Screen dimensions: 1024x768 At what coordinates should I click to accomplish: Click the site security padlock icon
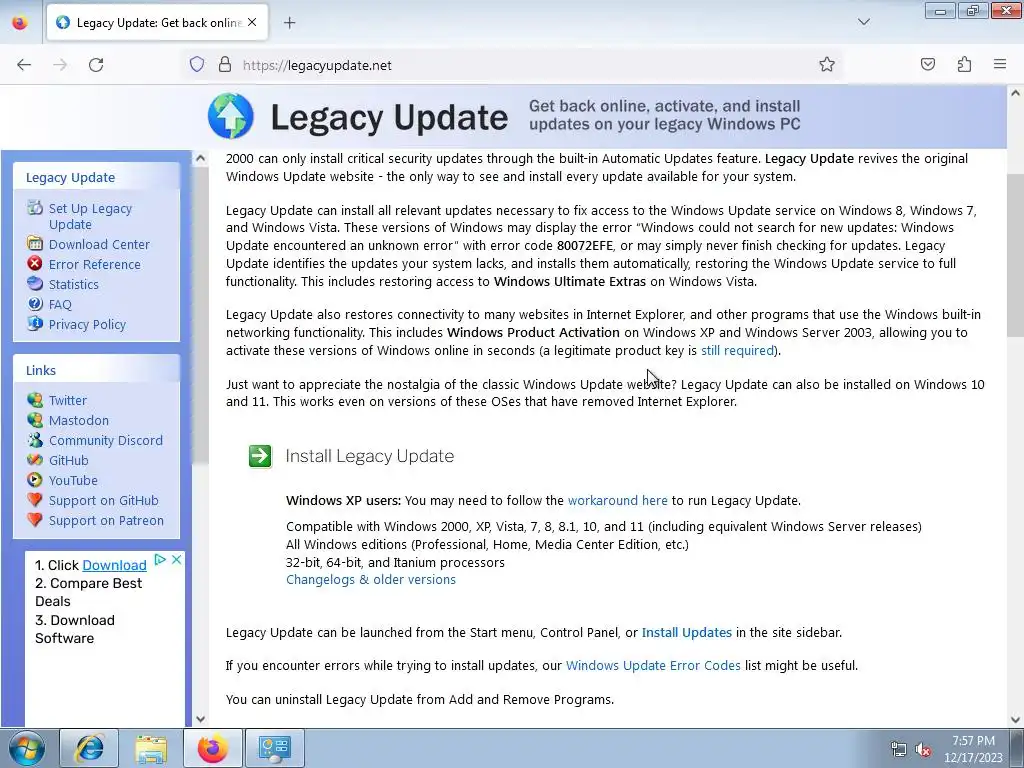[225, 64]
